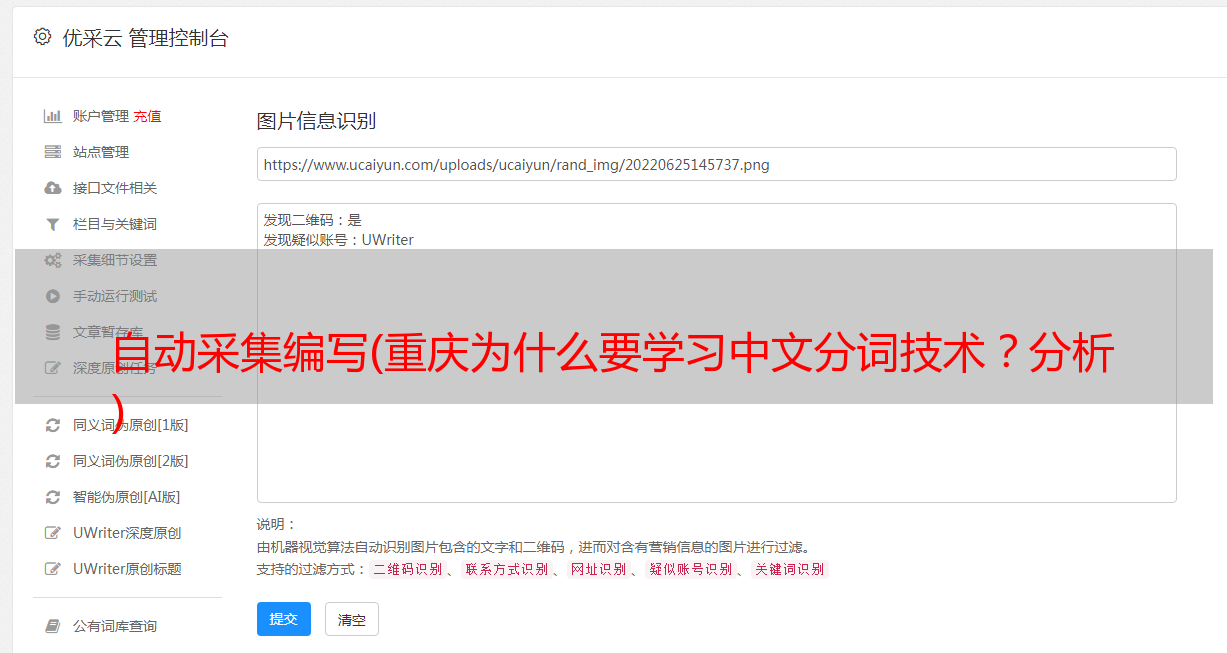
Task: Click inside the recognition result text area
Action: (x=716, y=353)
